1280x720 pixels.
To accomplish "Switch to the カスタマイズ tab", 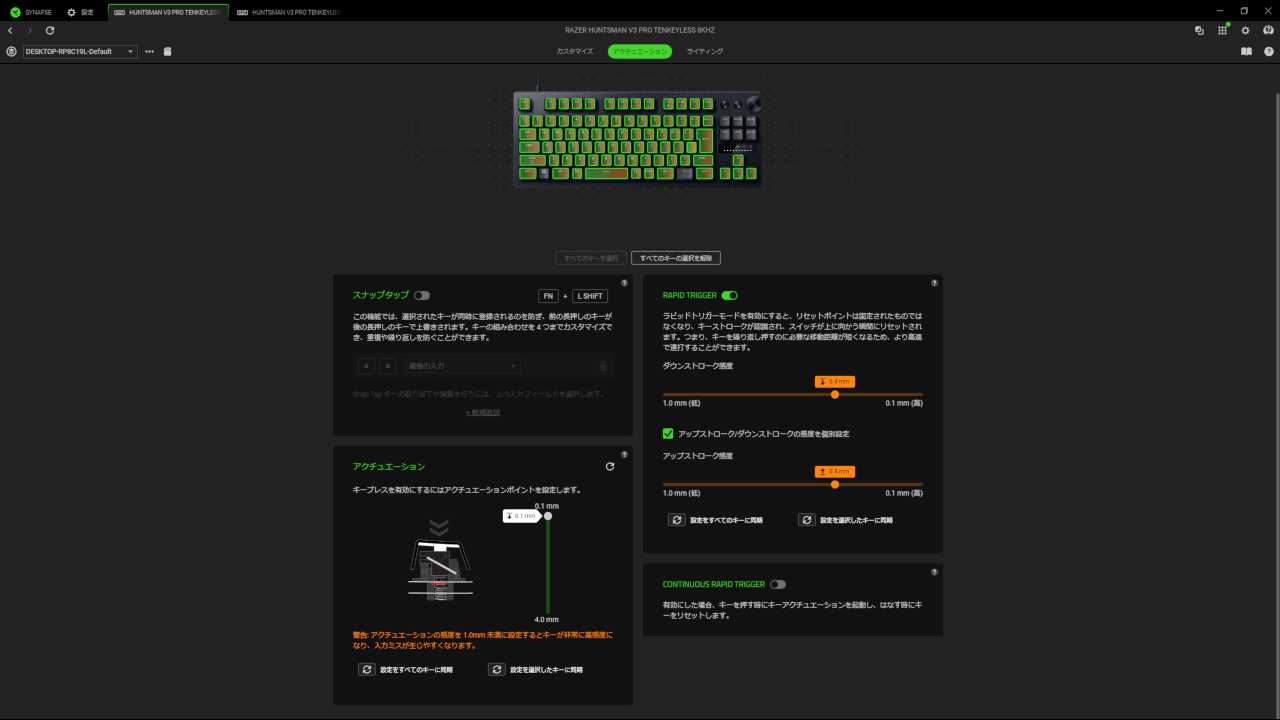I will [x=575, y=51].
